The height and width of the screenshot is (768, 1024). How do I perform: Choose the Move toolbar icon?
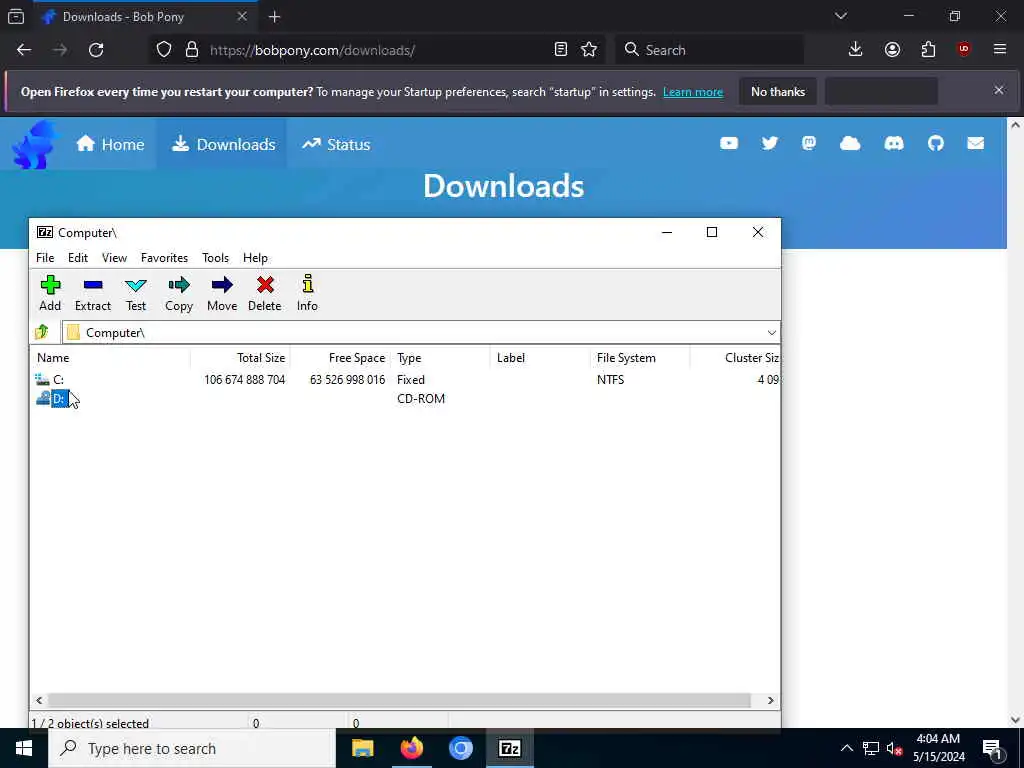(x=222, y=293)
